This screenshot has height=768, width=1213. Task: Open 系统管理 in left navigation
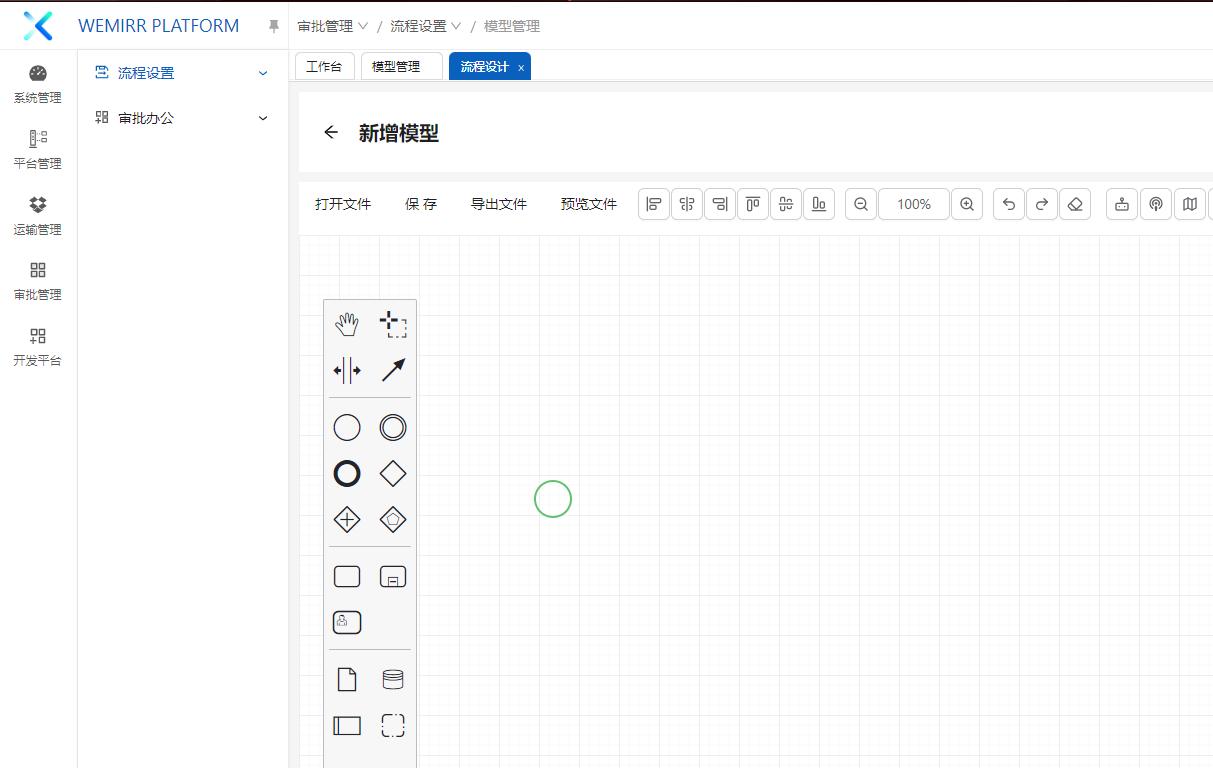(38, 85)
